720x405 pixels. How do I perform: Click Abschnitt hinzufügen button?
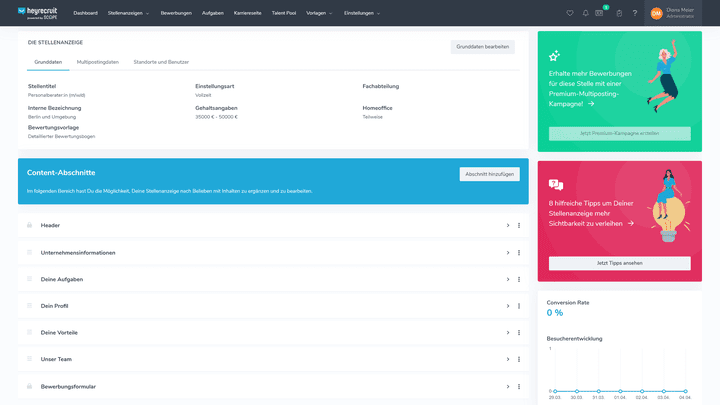[489, 174]
